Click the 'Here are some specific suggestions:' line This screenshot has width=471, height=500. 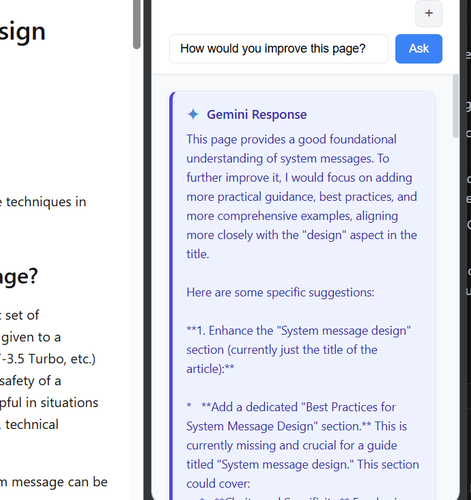point(280,292)
